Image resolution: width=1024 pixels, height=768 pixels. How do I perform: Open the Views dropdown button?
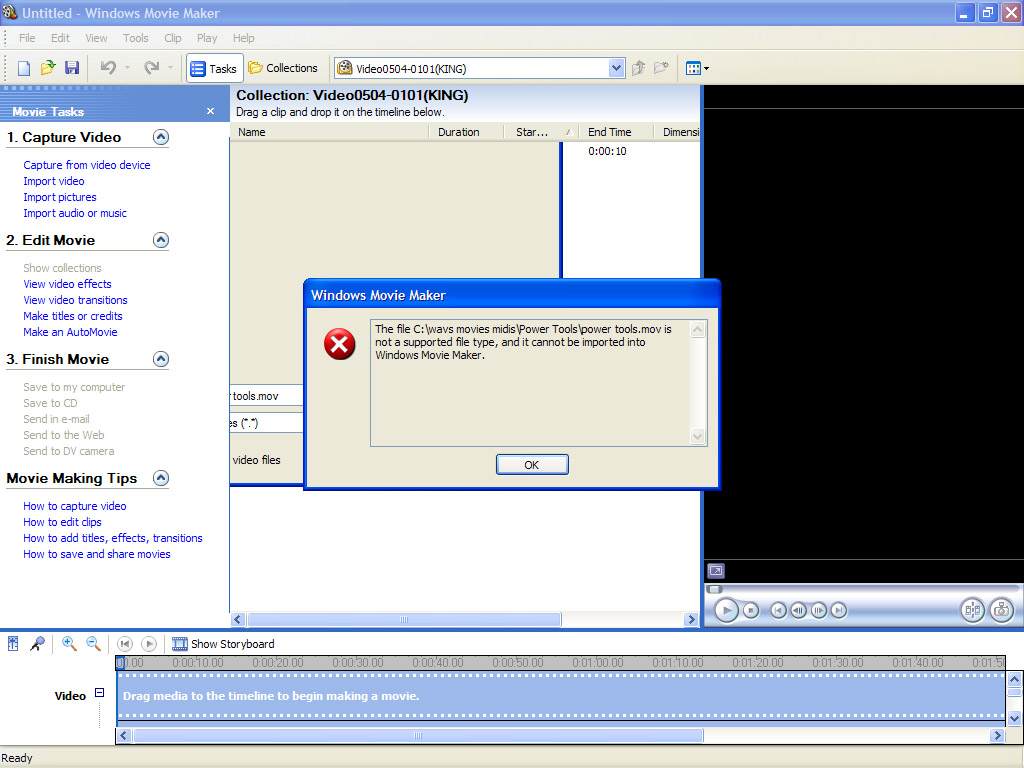tap(697, 68)
